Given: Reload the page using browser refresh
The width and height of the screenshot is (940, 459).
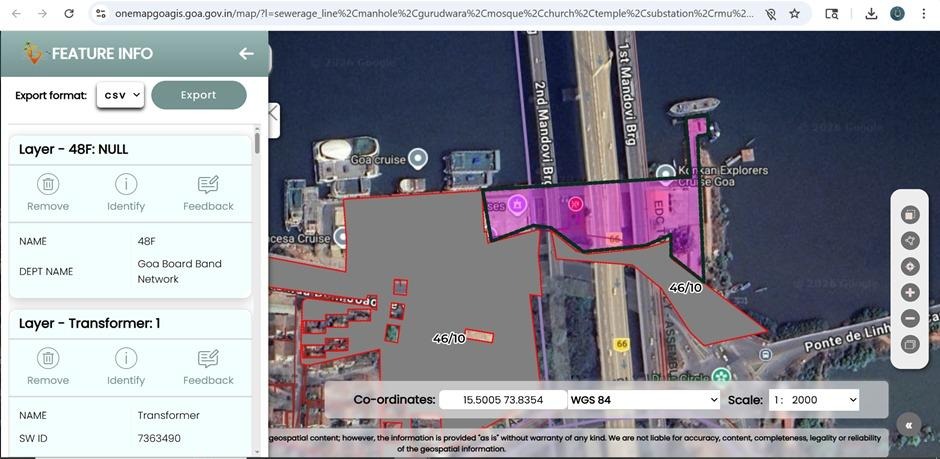Looking at the screenshot, I should tap(68, 14).
